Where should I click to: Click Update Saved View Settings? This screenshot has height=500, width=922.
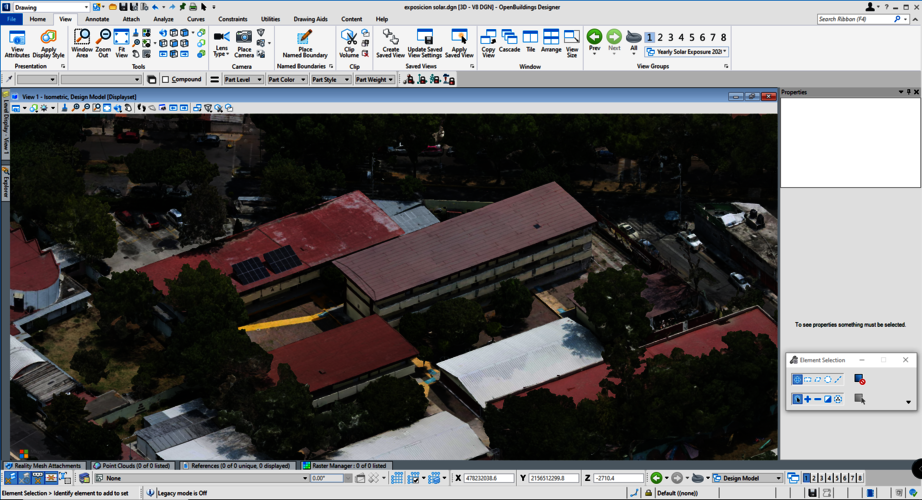coord(425,44)
